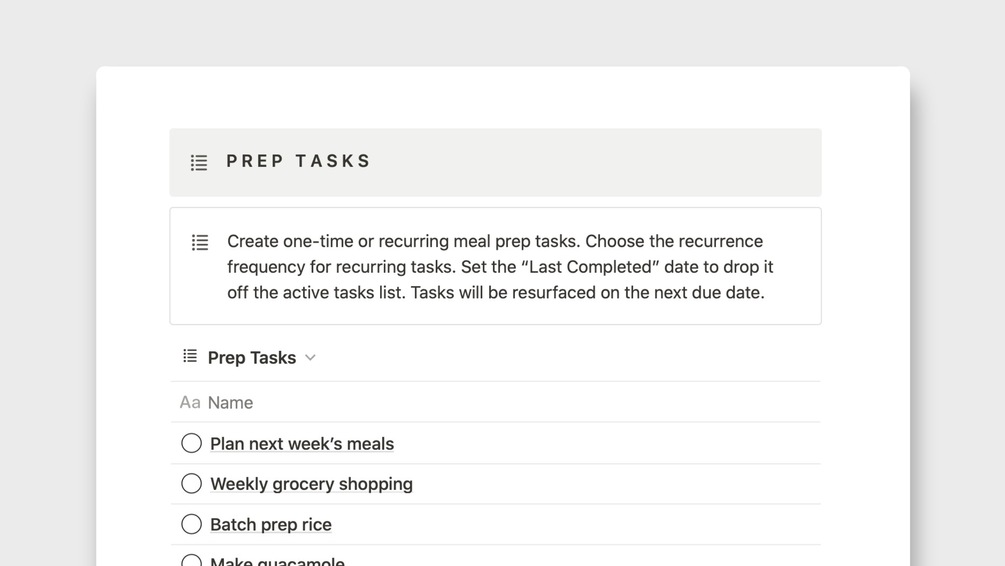Open the Make guacamole task
This screenshot has width=1005, height=566.
coord(277,561)
